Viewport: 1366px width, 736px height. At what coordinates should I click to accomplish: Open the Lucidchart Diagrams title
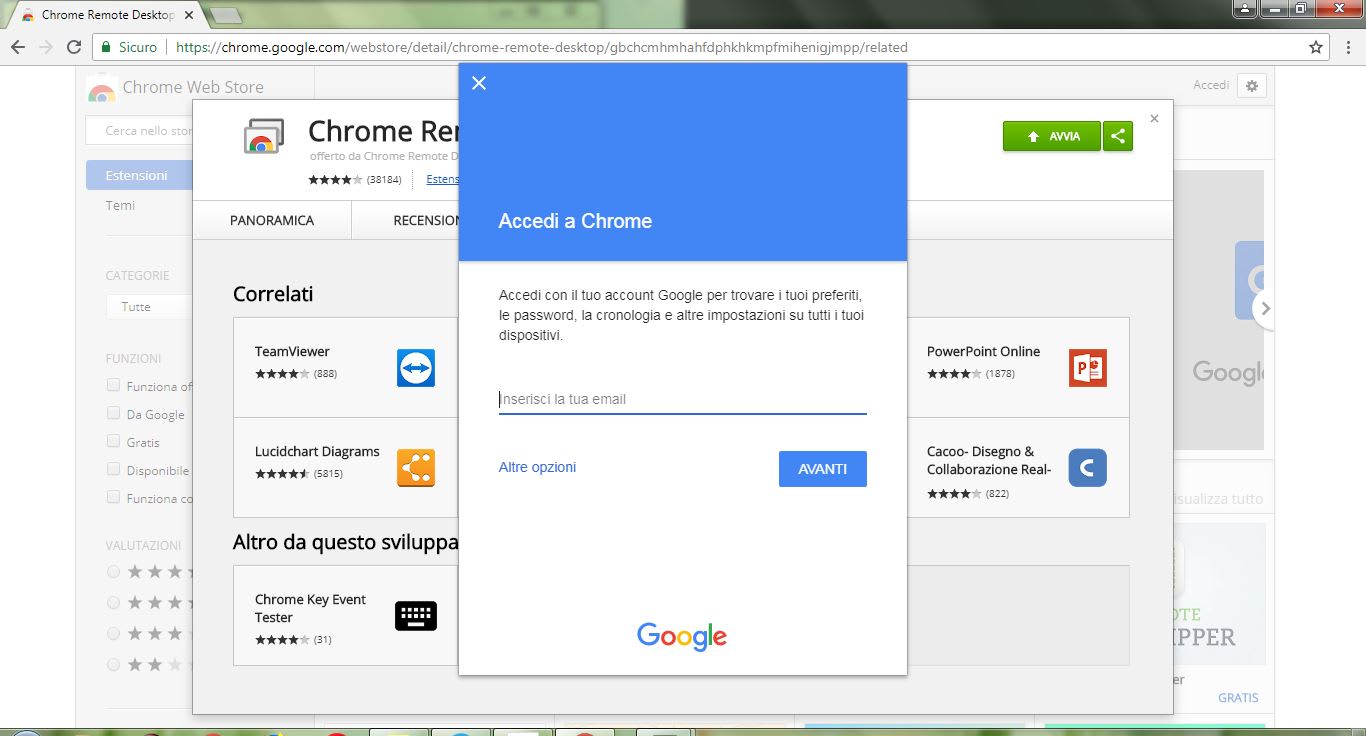pyautogui.click(x=317, y=451)
